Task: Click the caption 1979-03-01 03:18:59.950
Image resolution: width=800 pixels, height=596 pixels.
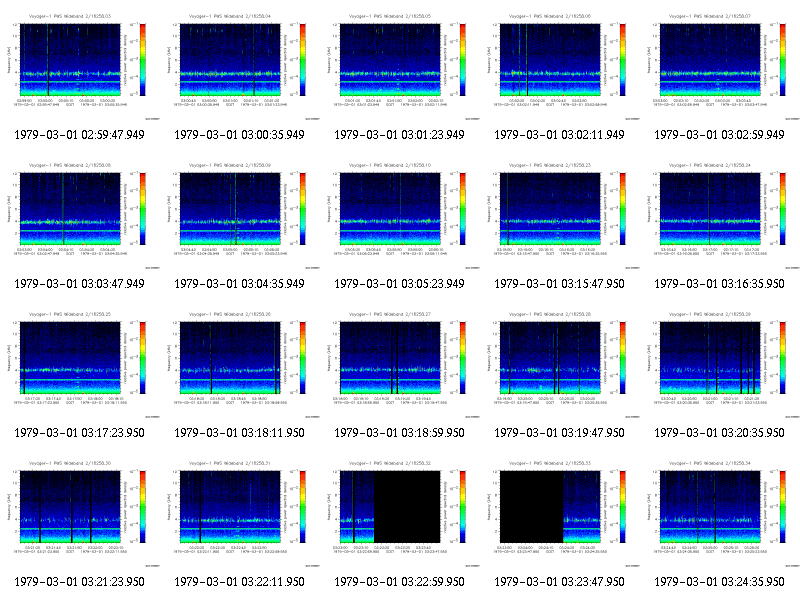Action: click(399, 433)
